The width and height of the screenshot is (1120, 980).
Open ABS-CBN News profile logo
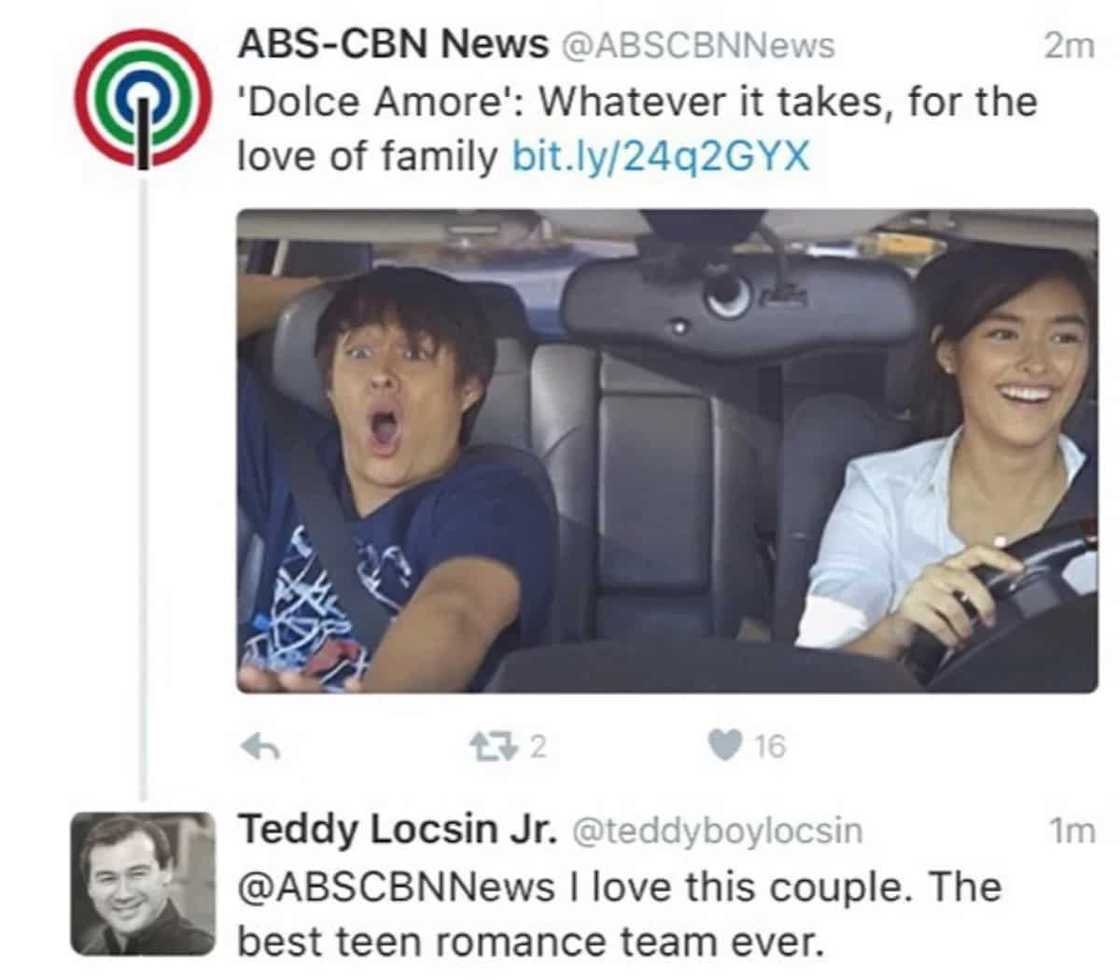[x=144, y=99]
